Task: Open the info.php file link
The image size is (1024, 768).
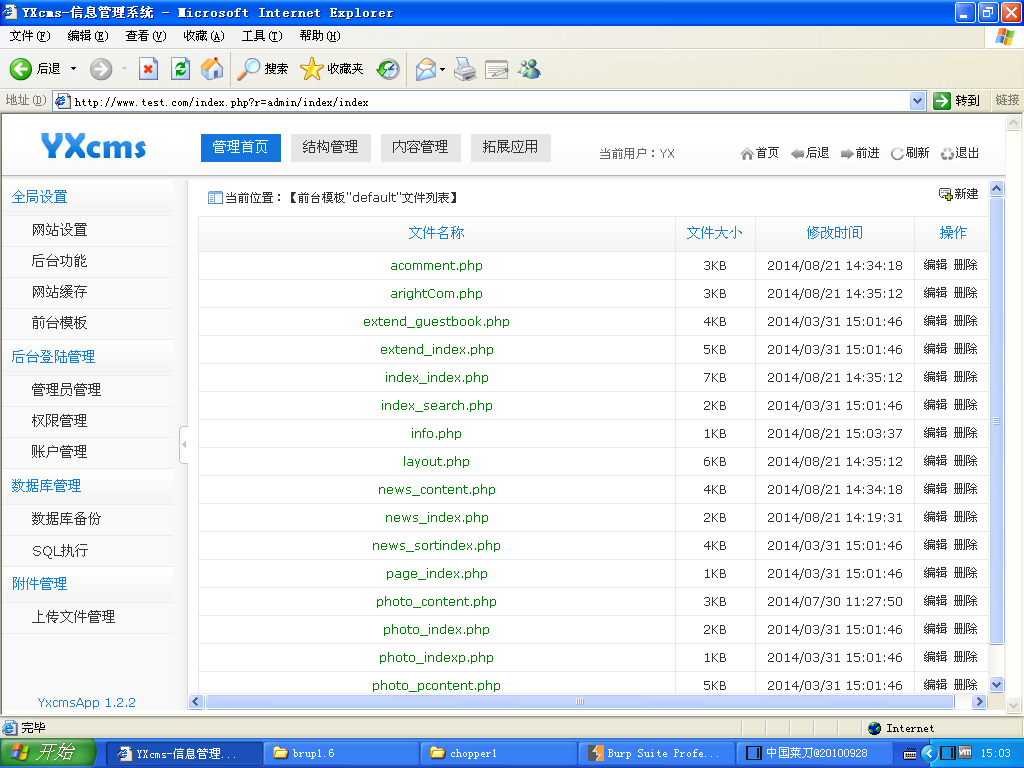Action: coord(436,433)
